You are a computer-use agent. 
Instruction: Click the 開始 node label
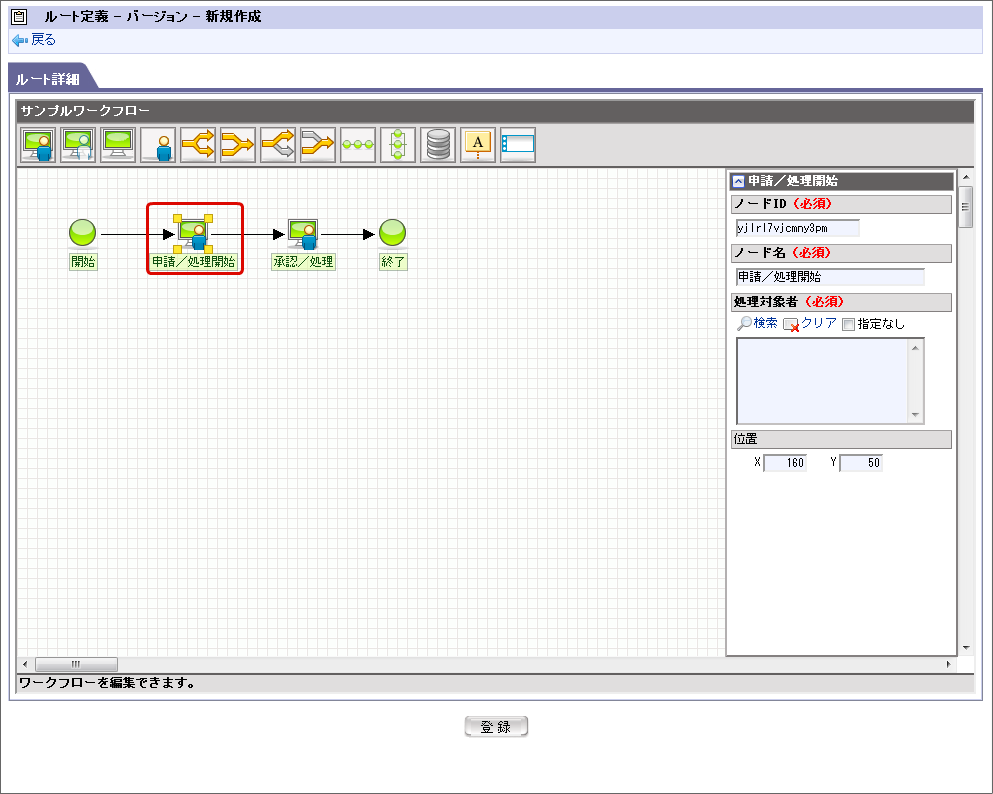83,262
